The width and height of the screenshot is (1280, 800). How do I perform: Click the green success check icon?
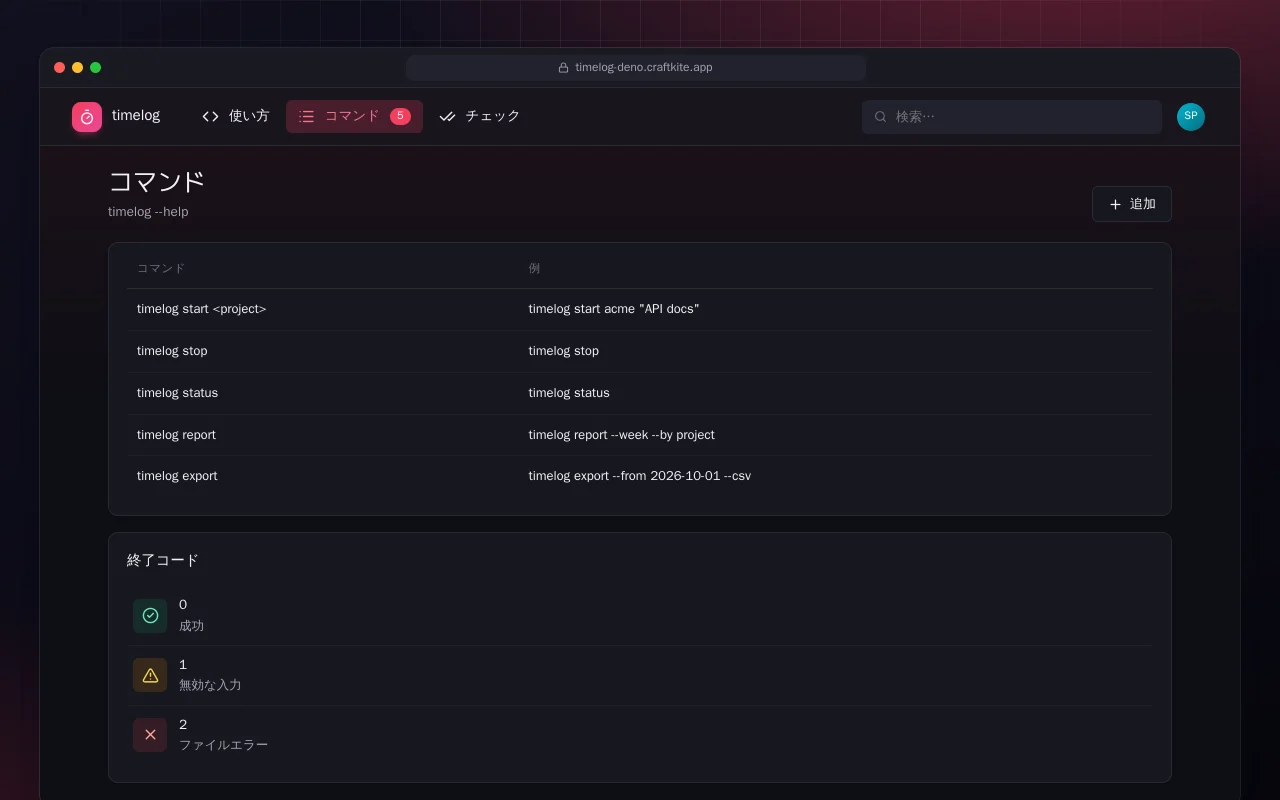point(150,616)
